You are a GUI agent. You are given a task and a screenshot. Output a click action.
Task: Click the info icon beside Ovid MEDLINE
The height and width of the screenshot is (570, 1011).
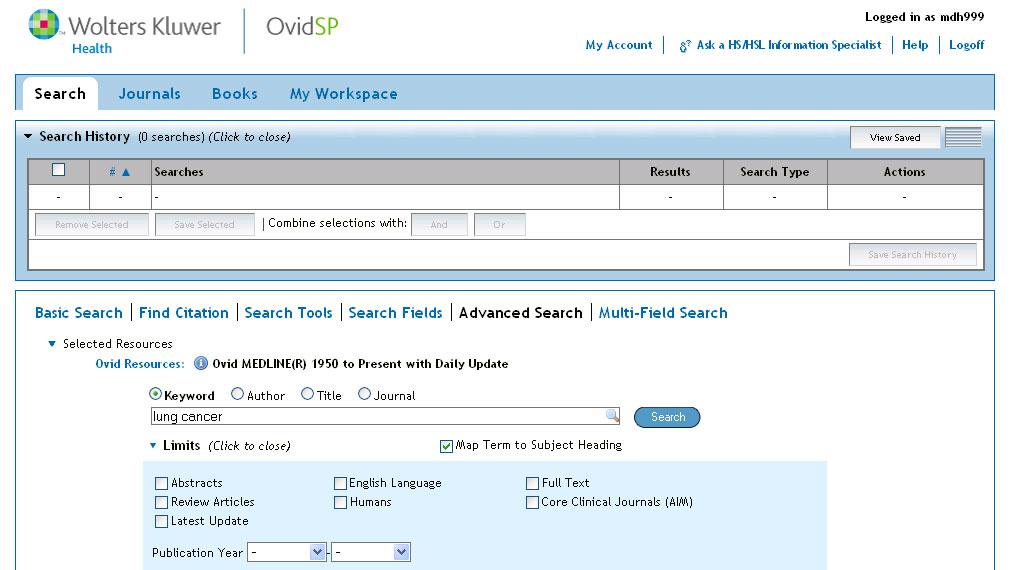point(200,364)
